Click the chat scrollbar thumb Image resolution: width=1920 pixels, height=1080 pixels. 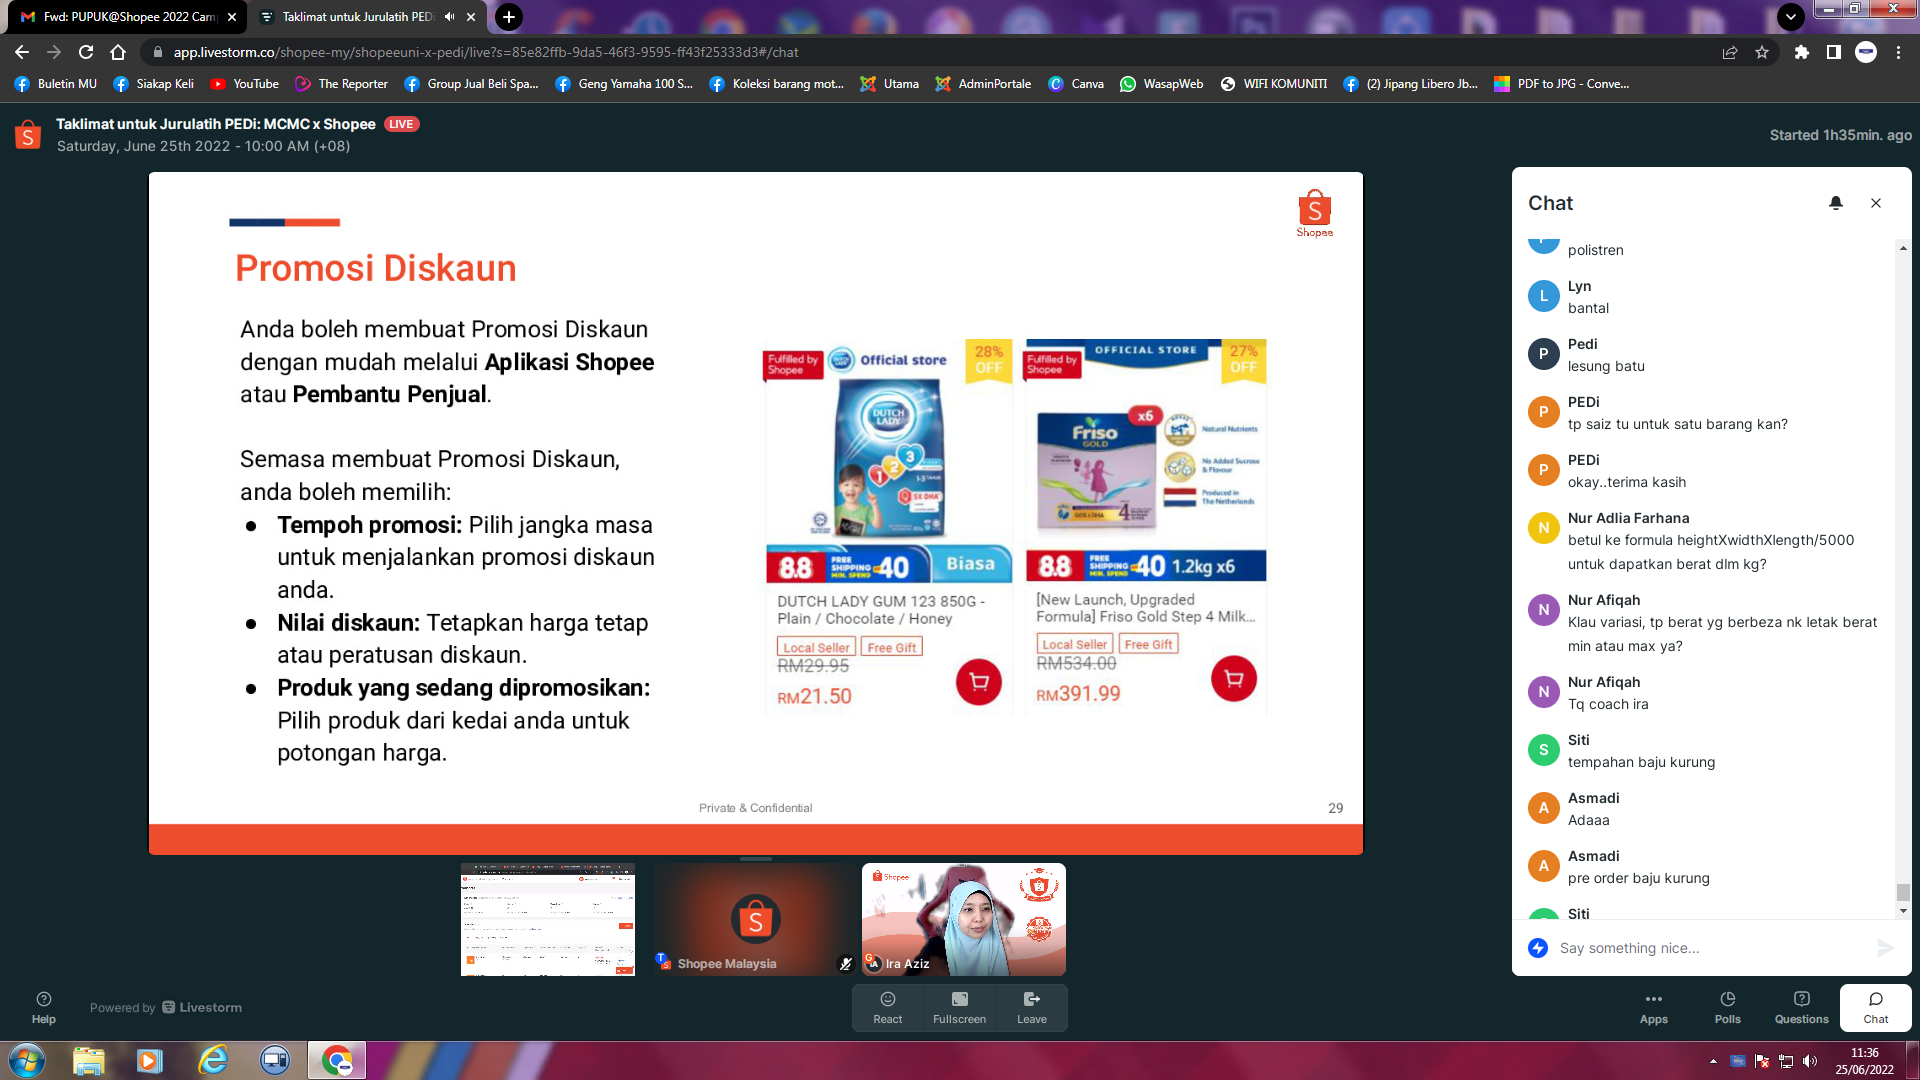(1903, 892)
